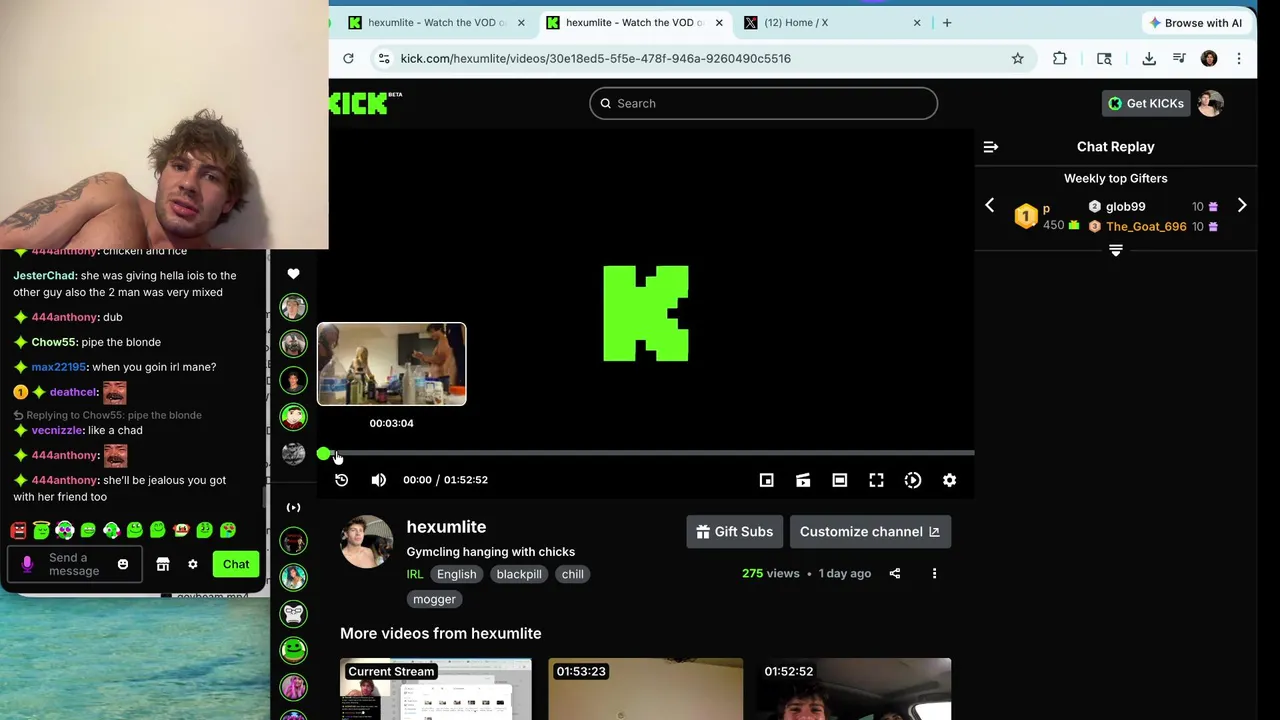Image resolution: width=1280 pixels, height=720 pixels.
Task: Toggle picture-in-picture mini player icon
Action: pos(767,480)
